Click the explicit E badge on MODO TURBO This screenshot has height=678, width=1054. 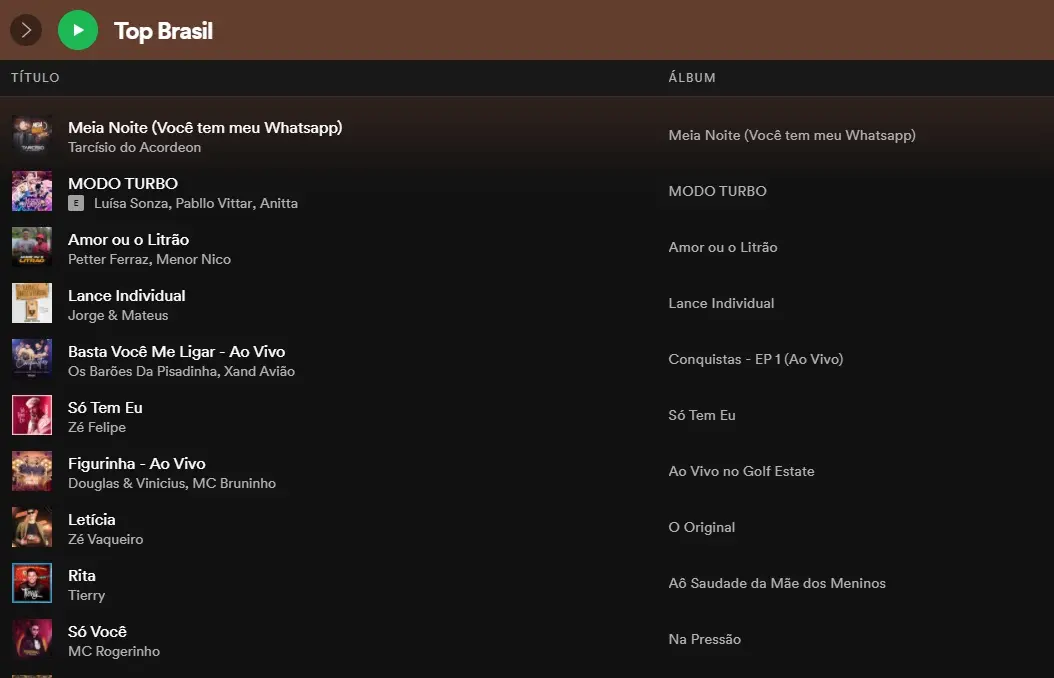point(75,203)
